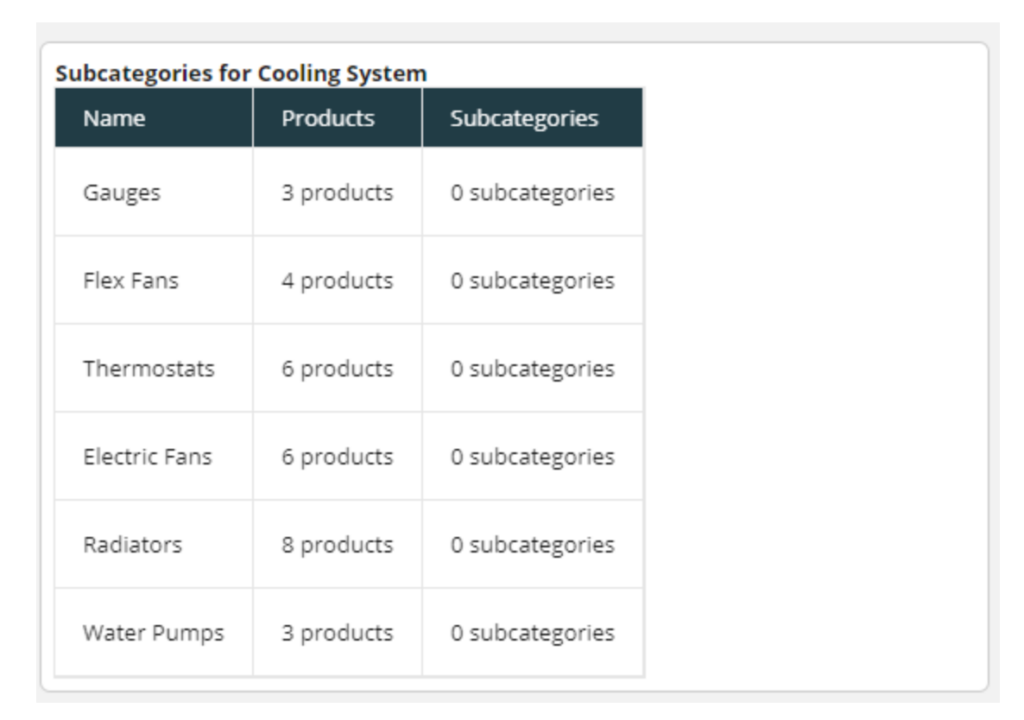Click 0 subcategories in Water Pumps row
Viewport: 1024px width, 720px height.
tap(533, 634)
